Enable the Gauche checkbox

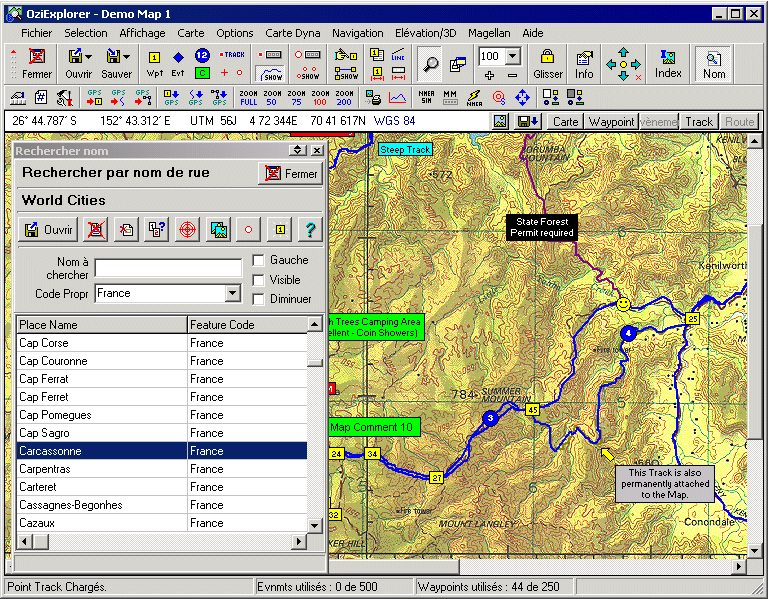point(258,260)
